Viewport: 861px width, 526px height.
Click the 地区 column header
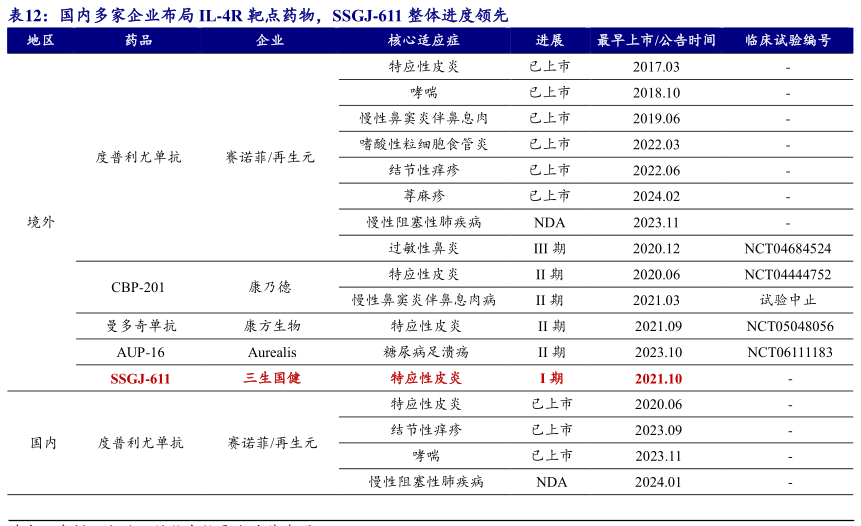[x=40, y=40]
